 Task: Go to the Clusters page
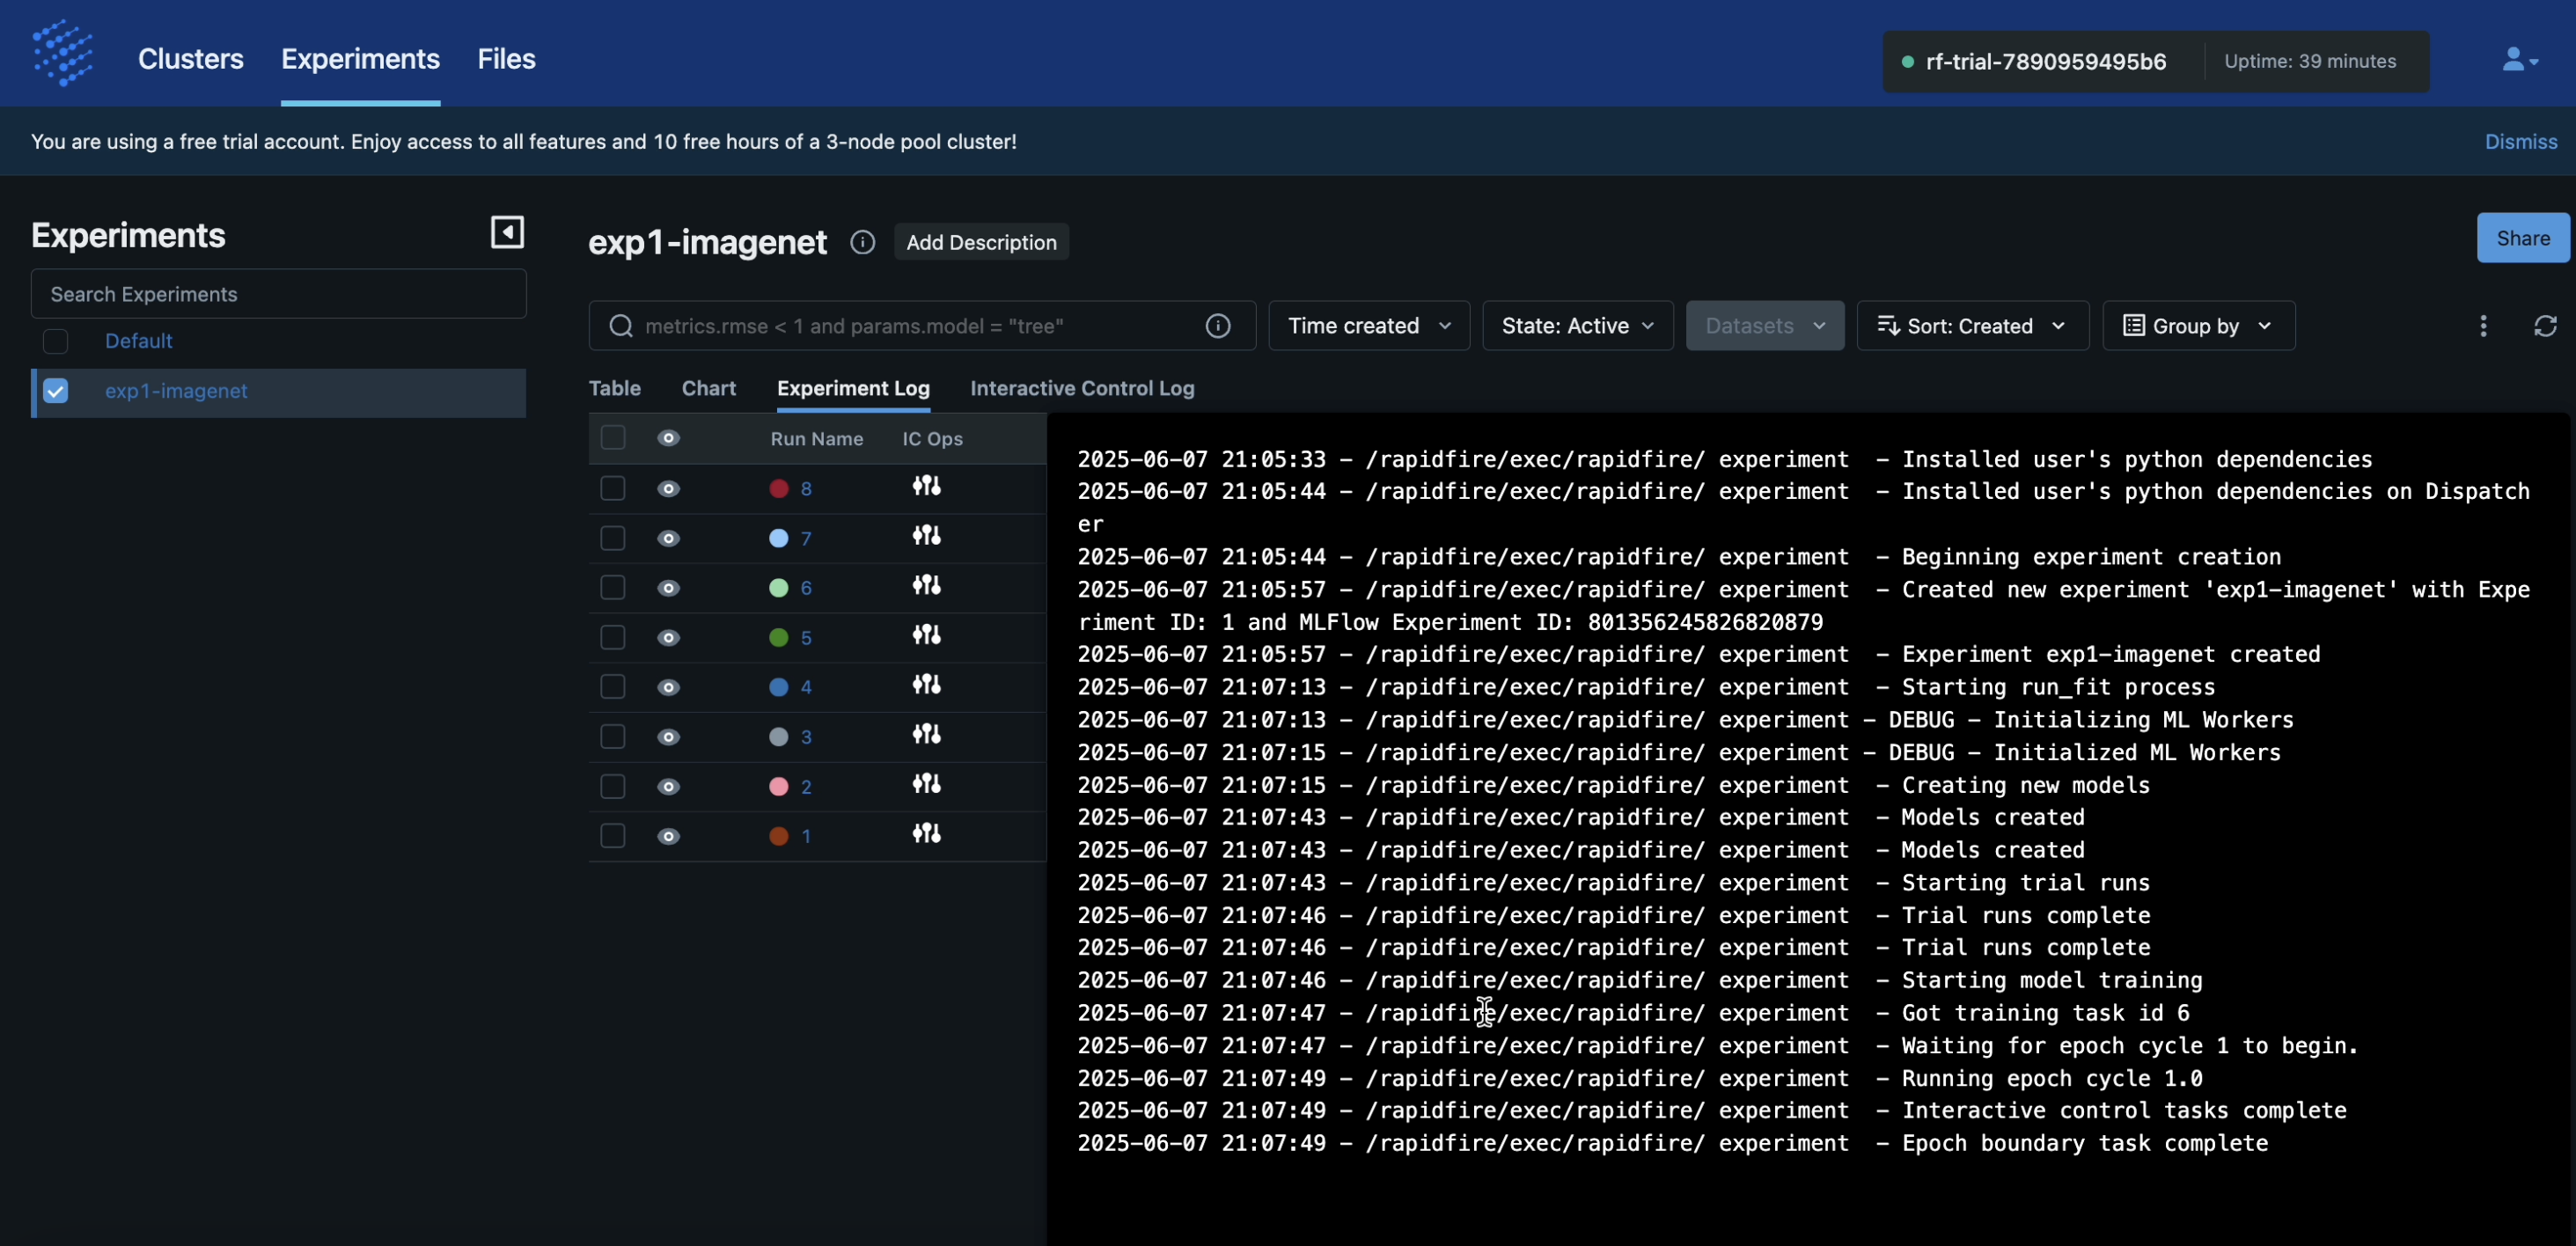[191, 59]
